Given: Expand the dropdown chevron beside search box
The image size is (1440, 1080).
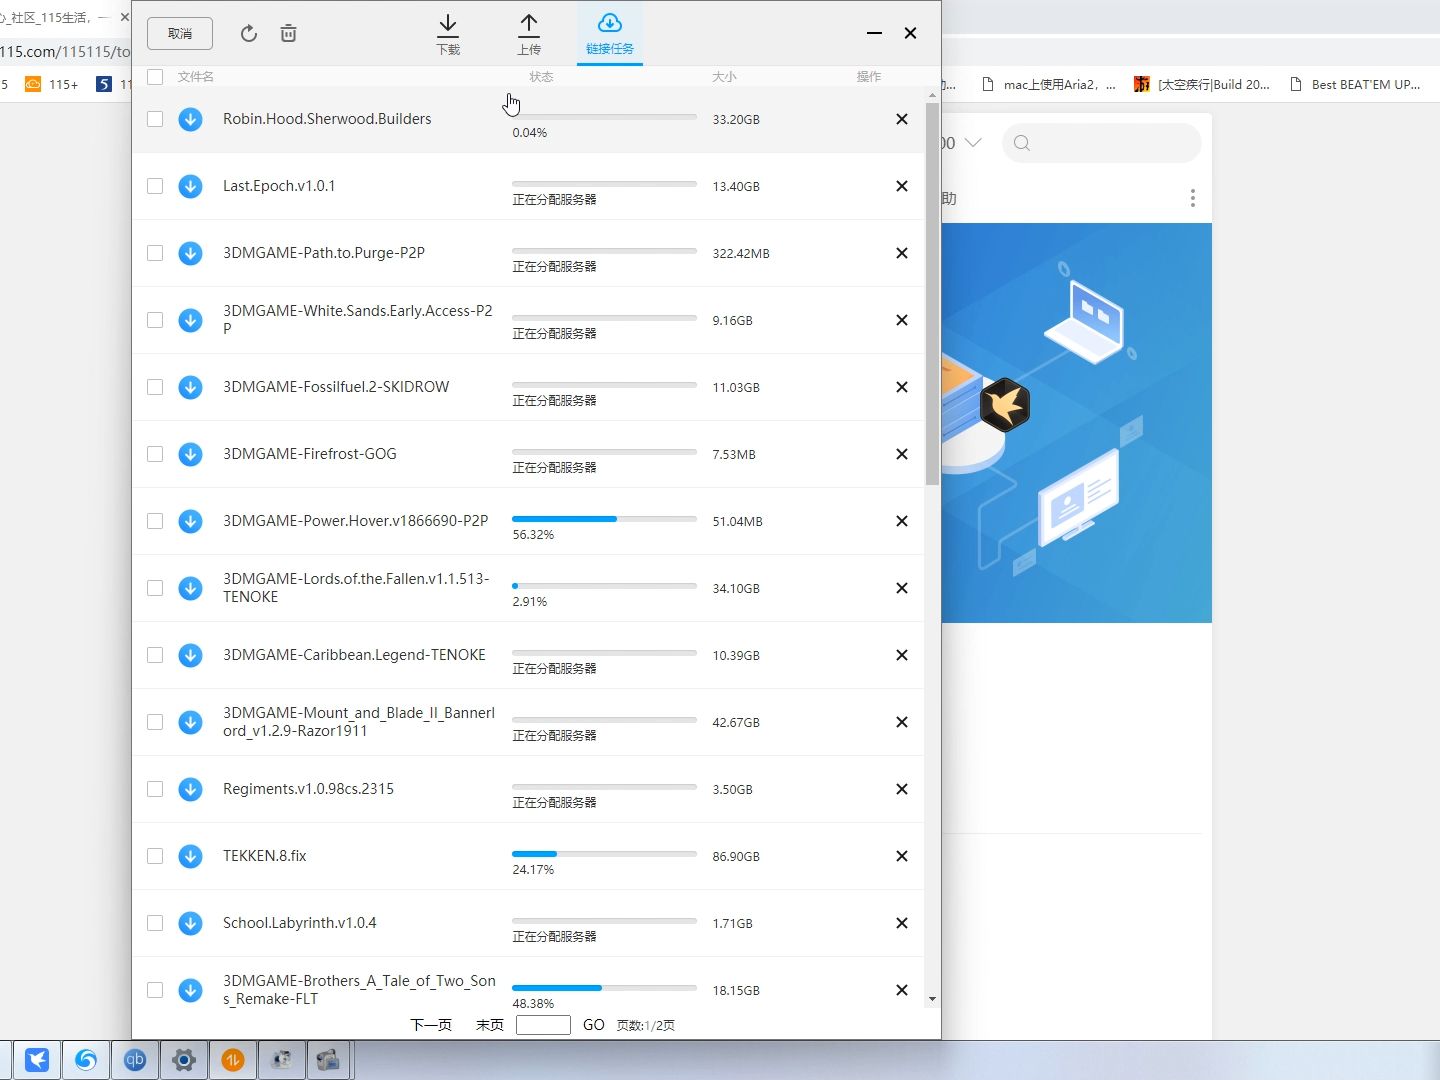Looking at the screenshot, I should (x=972, y=143).
